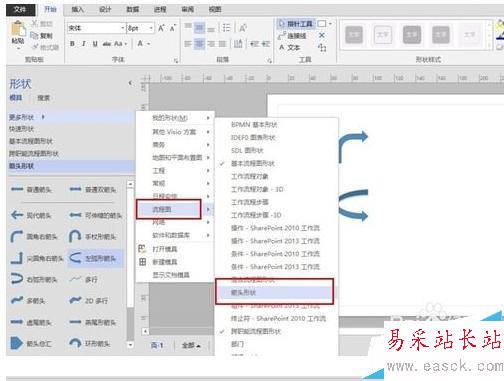Choose the first shape style thumbnail

pos(354,35)
